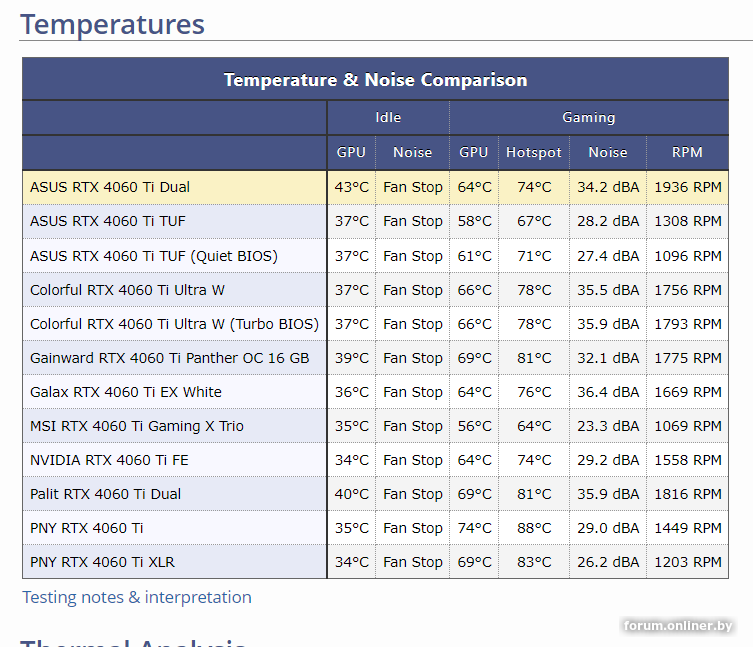
Task: Click the 36.4 dBA noise cell
Action: click(608, 392)
